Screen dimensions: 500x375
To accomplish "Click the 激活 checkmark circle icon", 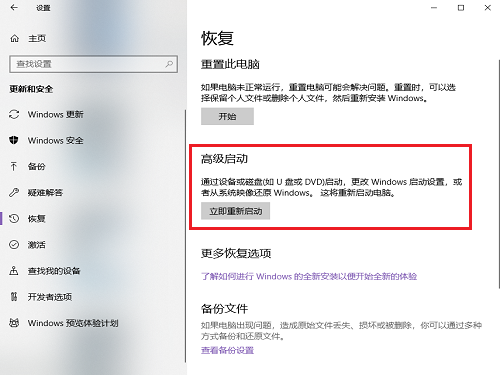I will pyautogui.click(x=14, y=245).
